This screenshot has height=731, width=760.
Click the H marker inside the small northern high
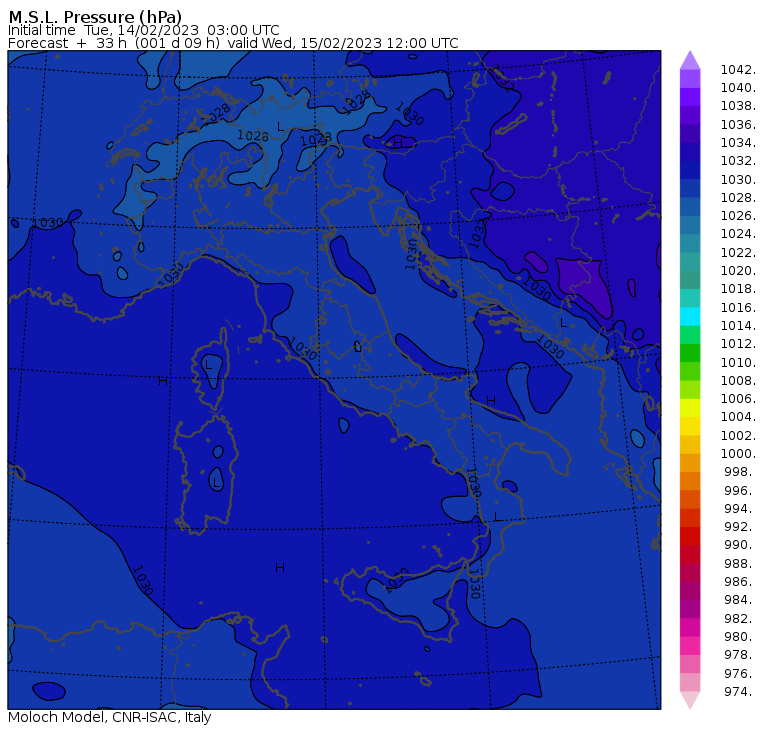pos(398,143)
